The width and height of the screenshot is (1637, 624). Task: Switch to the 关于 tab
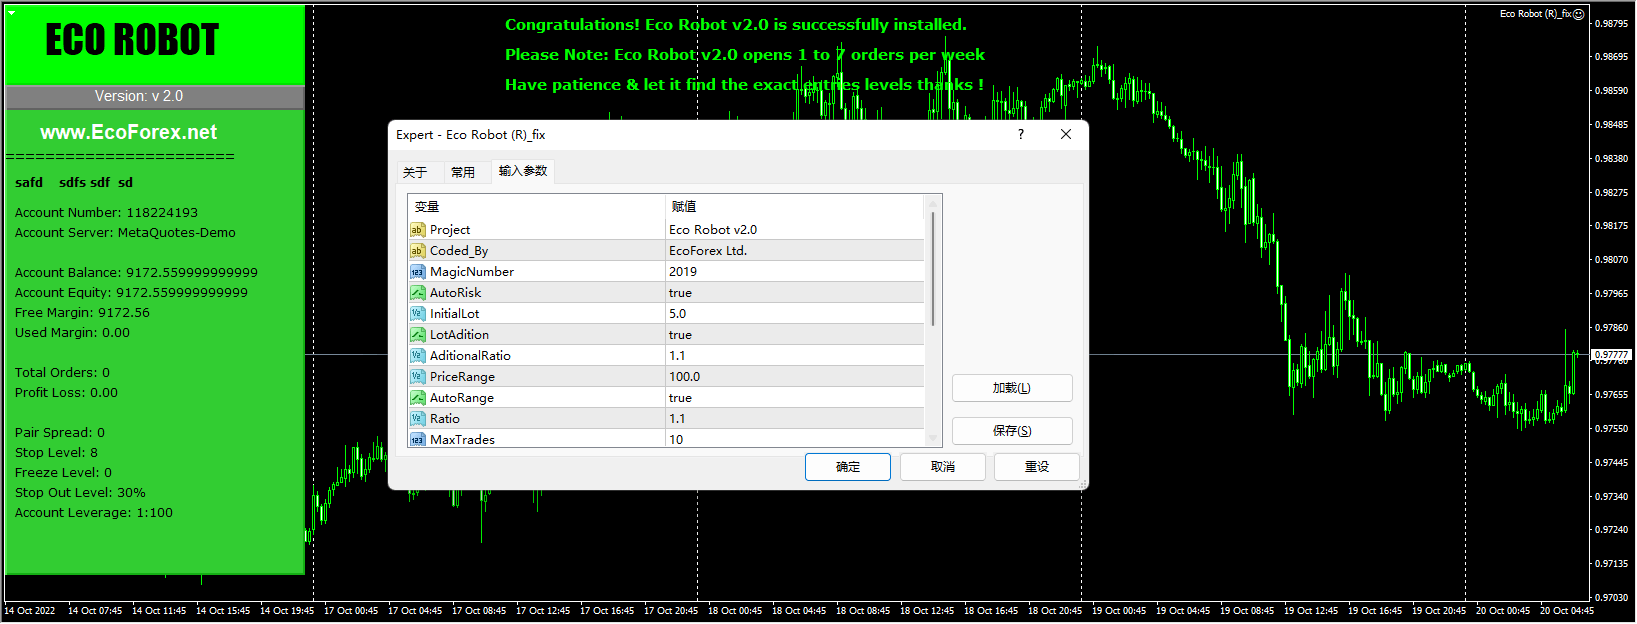(415, 172)
